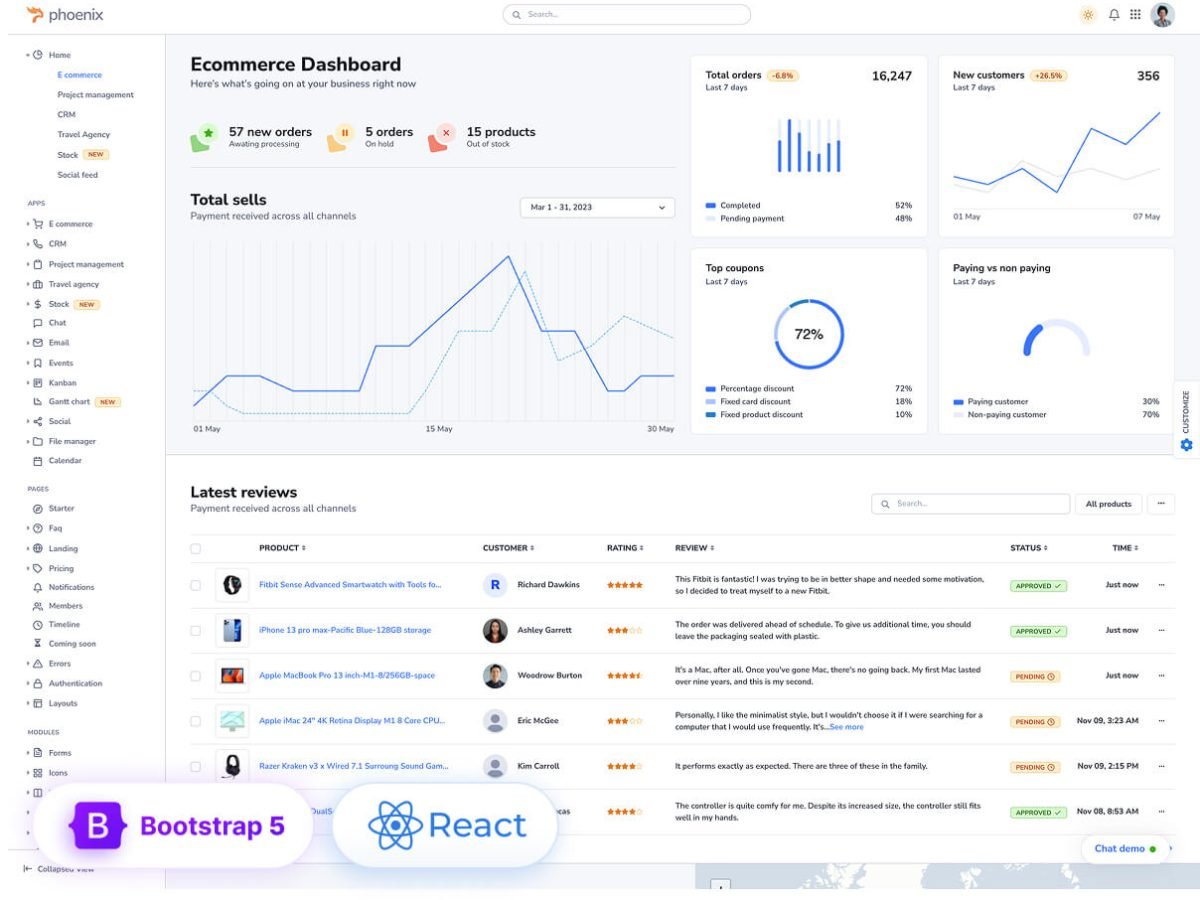This screenshot has width=1200, height=900.
Task: Click the iPhone 13 product thumbnail
Action: pyautogui.click(x=232, y=630)
